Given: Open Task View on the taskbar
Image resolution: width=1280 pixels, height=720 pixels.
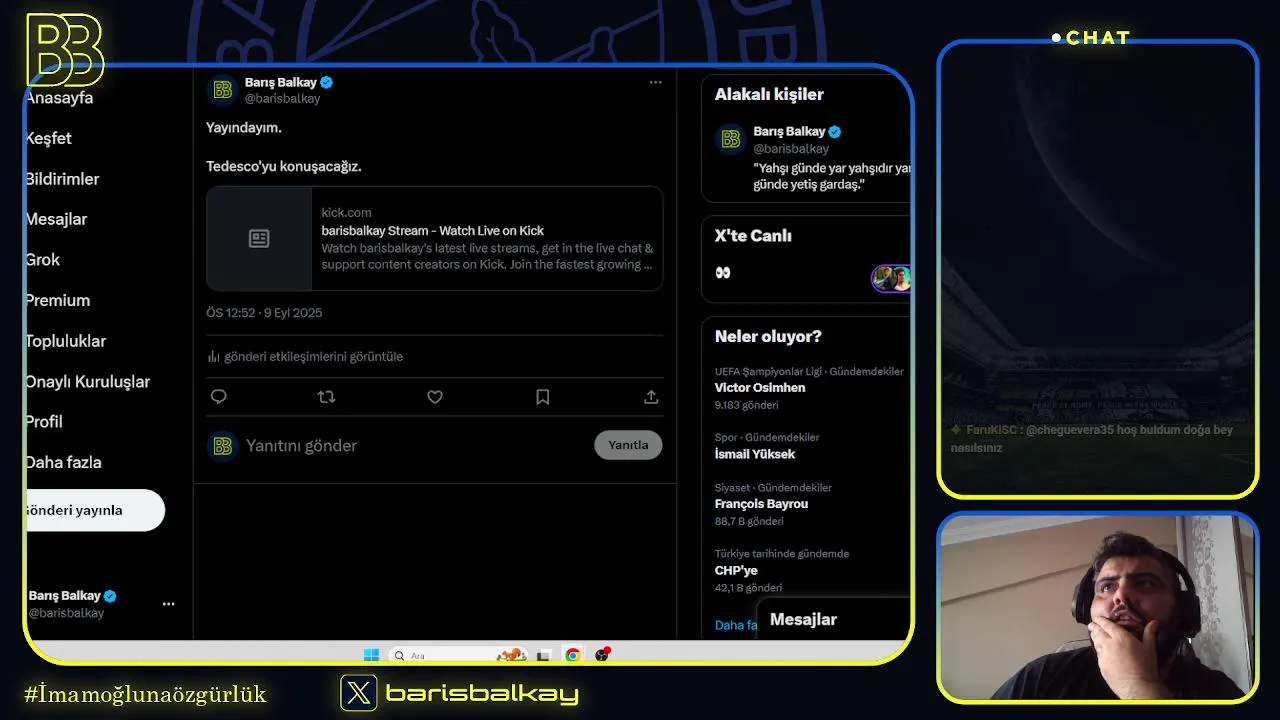Looking at the screenshot, I should pos(543,655).
